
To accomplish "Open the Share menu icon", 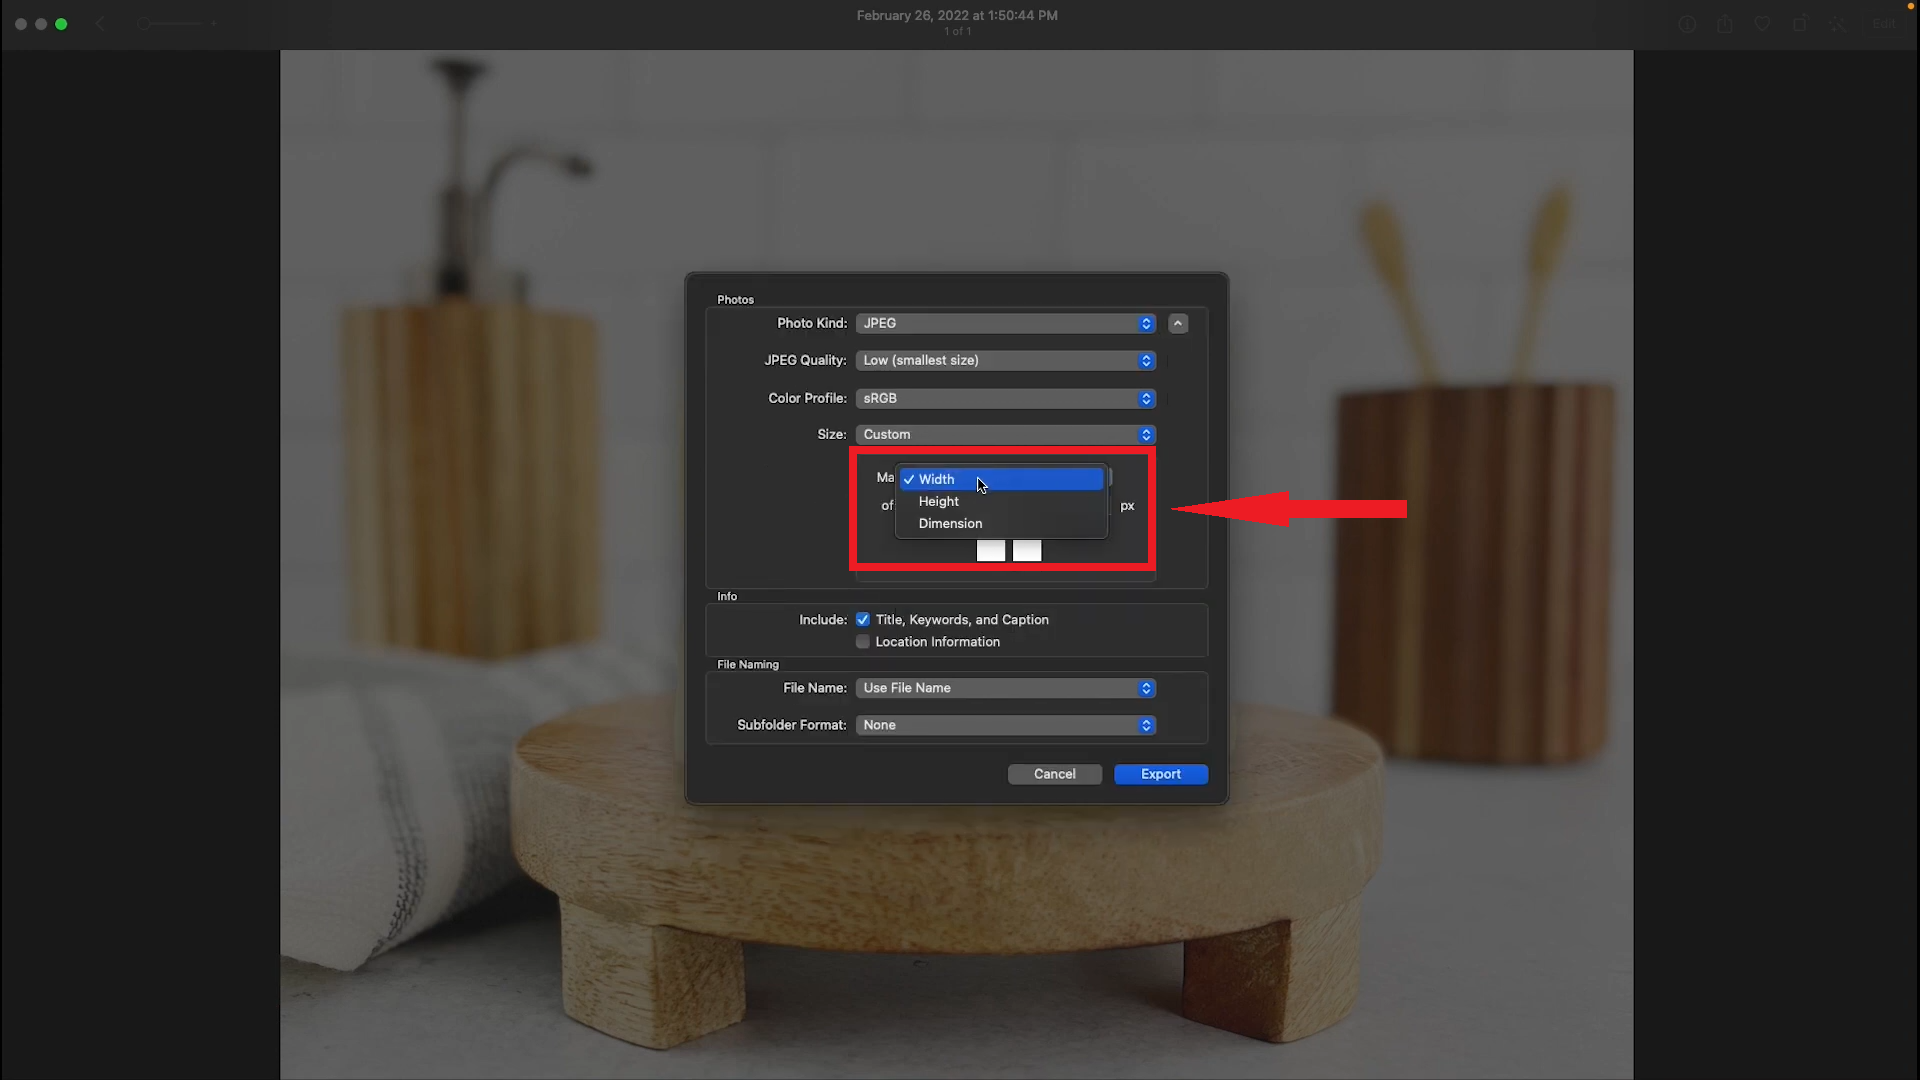I will pyautogui.click(x=1725, y=24).
